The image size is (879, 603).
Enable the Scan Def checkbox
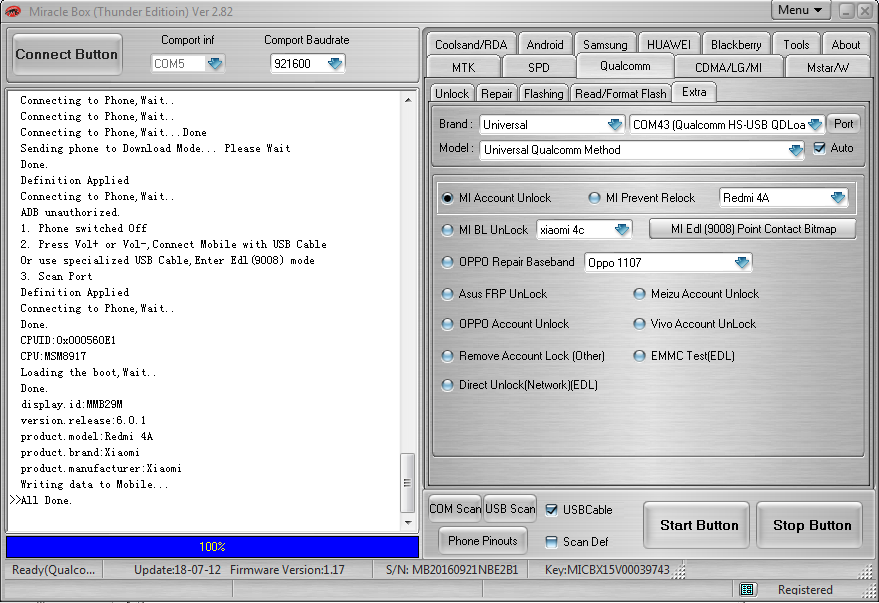tap(552, 541)
